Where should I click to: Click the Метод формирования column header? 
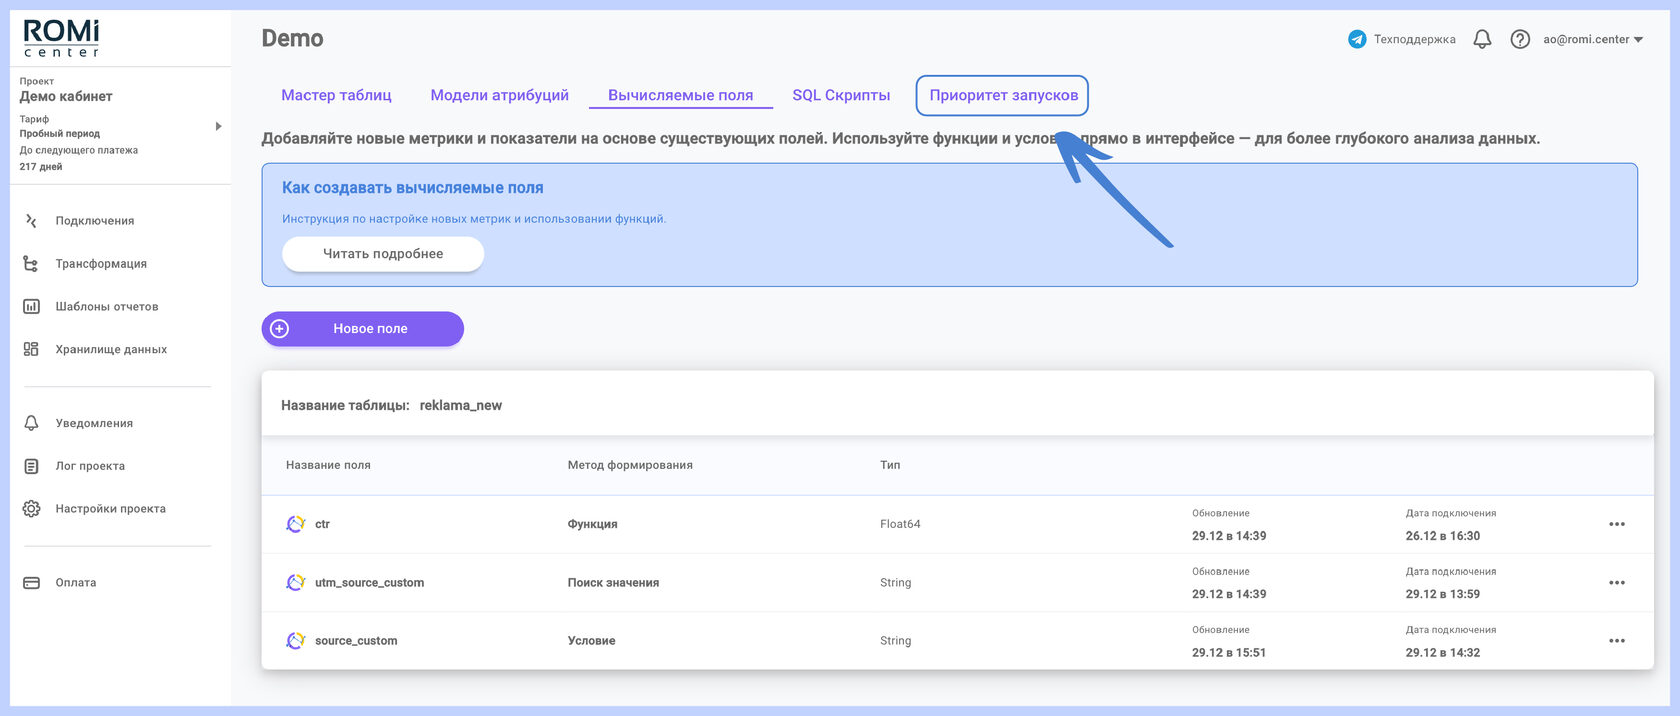[630, 465]
